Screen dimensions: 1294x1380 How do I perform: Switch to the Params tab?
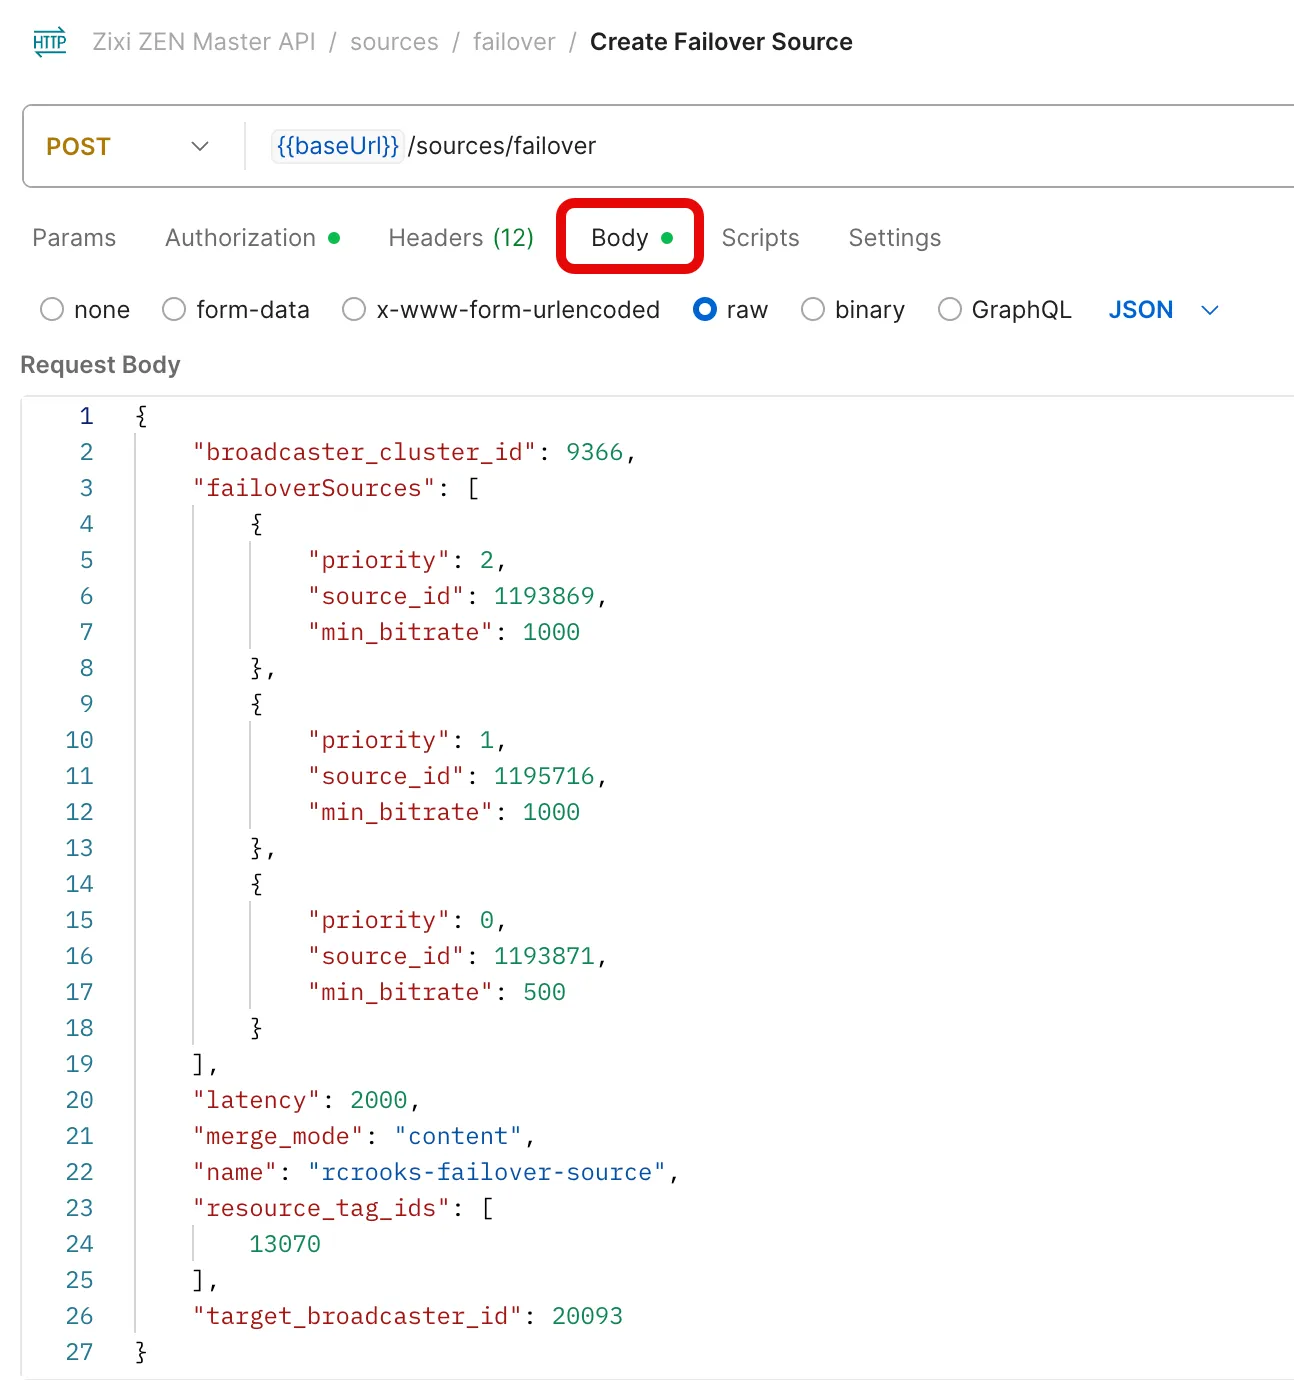[x=74, y=238]
